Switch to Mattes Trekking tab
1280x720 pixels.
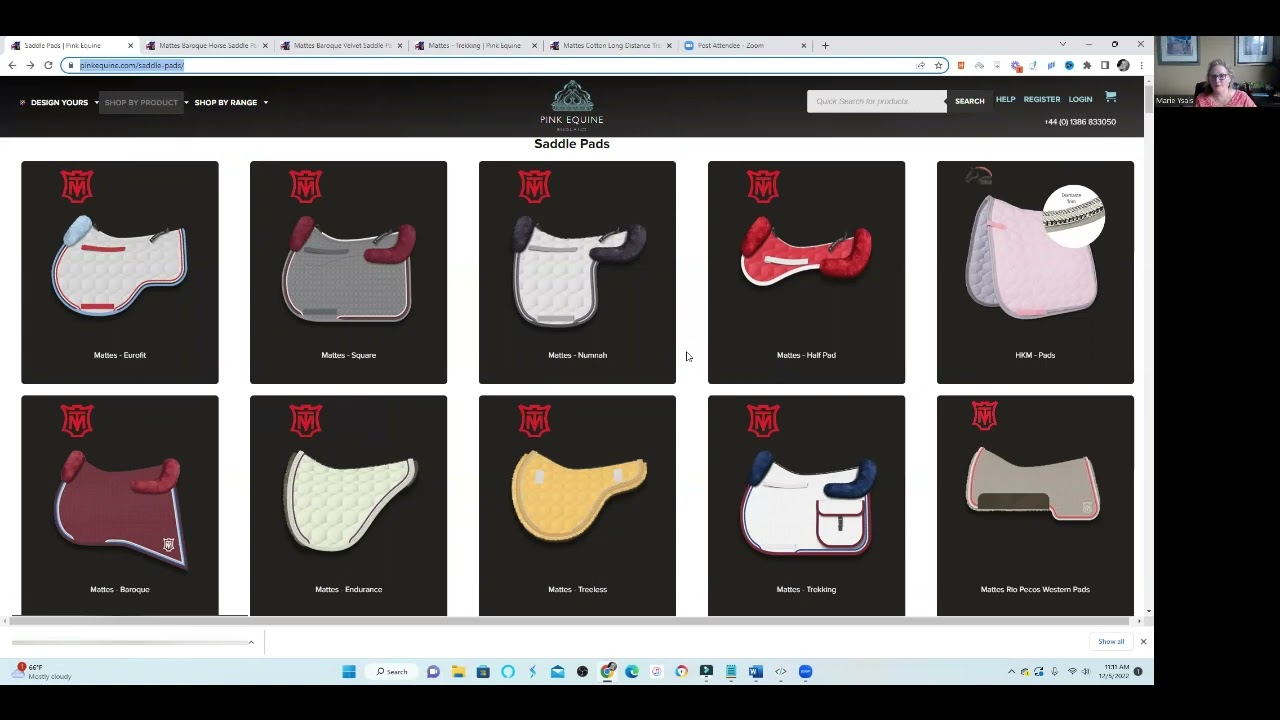click(475, 45)
